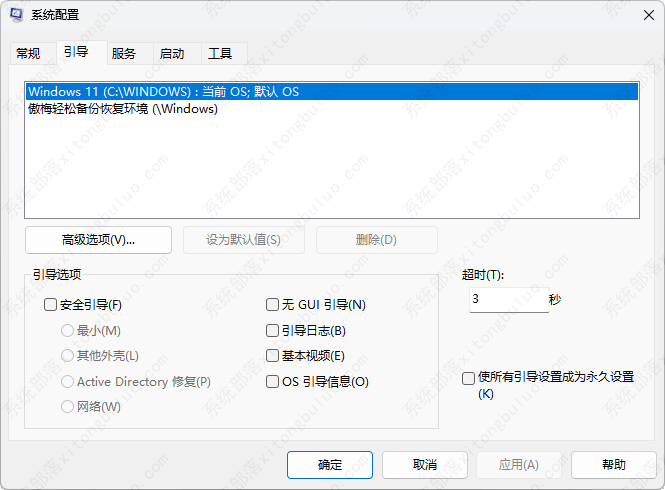665x490 pixels.
Task: Enable the 安全引导(F) checkbox
Action: pyautogui.click(x=52, y=305)
